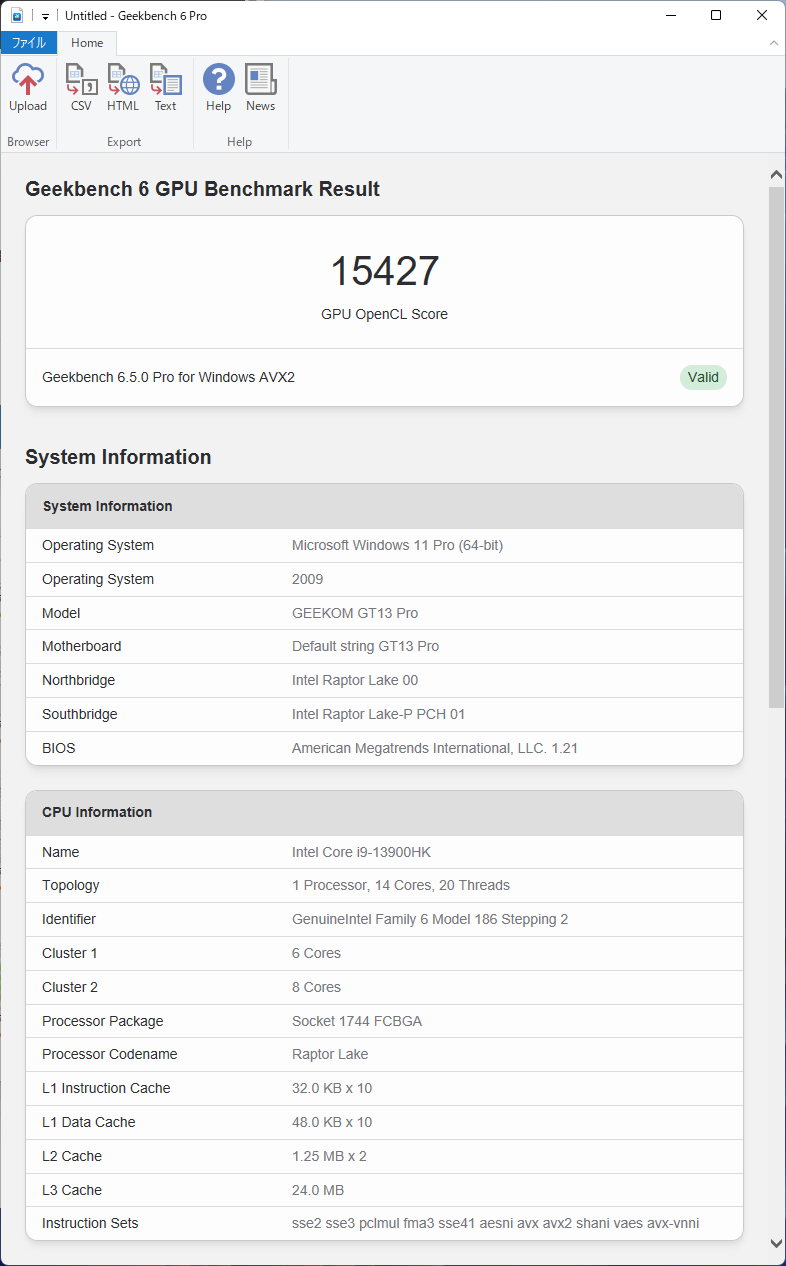This screenshot has width=786, height=1266.
Task: Click the Upload icon in the ribbon
Action: 28,88
